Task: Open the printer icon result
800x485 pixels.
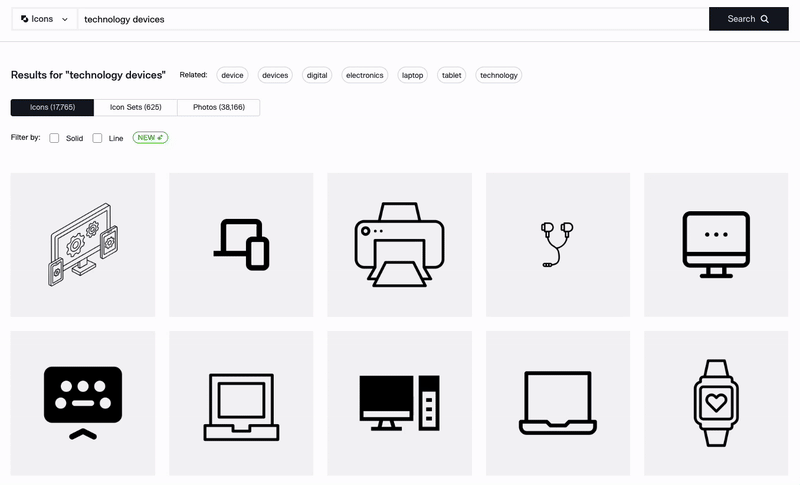Action: tap(399, 245)
